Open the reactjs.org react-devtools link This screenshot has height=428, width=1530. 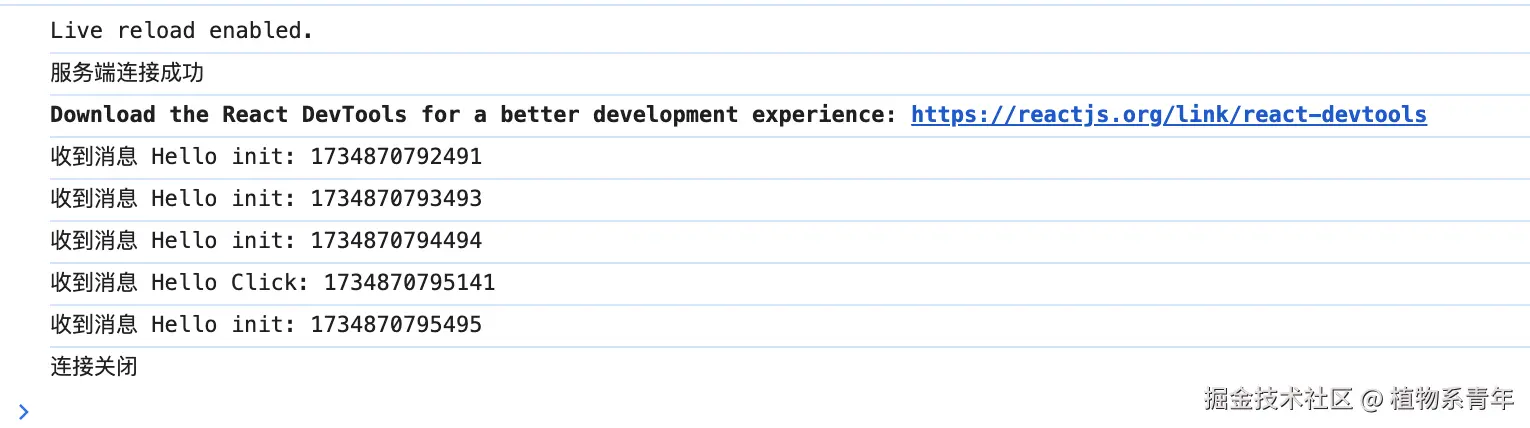[1168, 115]
